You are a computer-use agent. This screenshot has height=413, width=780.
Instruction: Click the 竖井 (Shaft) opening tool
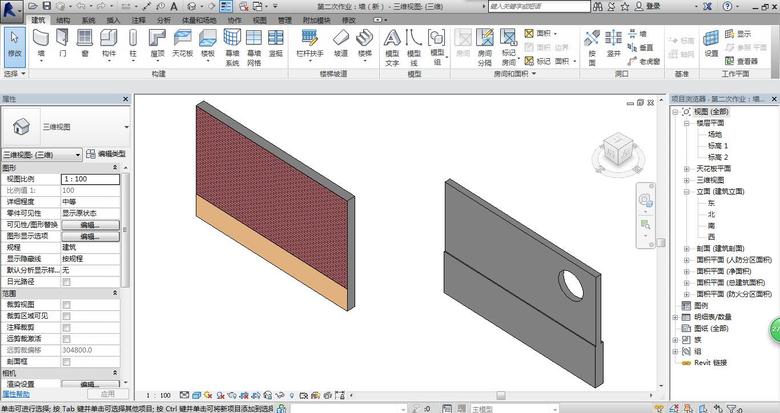click(x=615, y=42)
